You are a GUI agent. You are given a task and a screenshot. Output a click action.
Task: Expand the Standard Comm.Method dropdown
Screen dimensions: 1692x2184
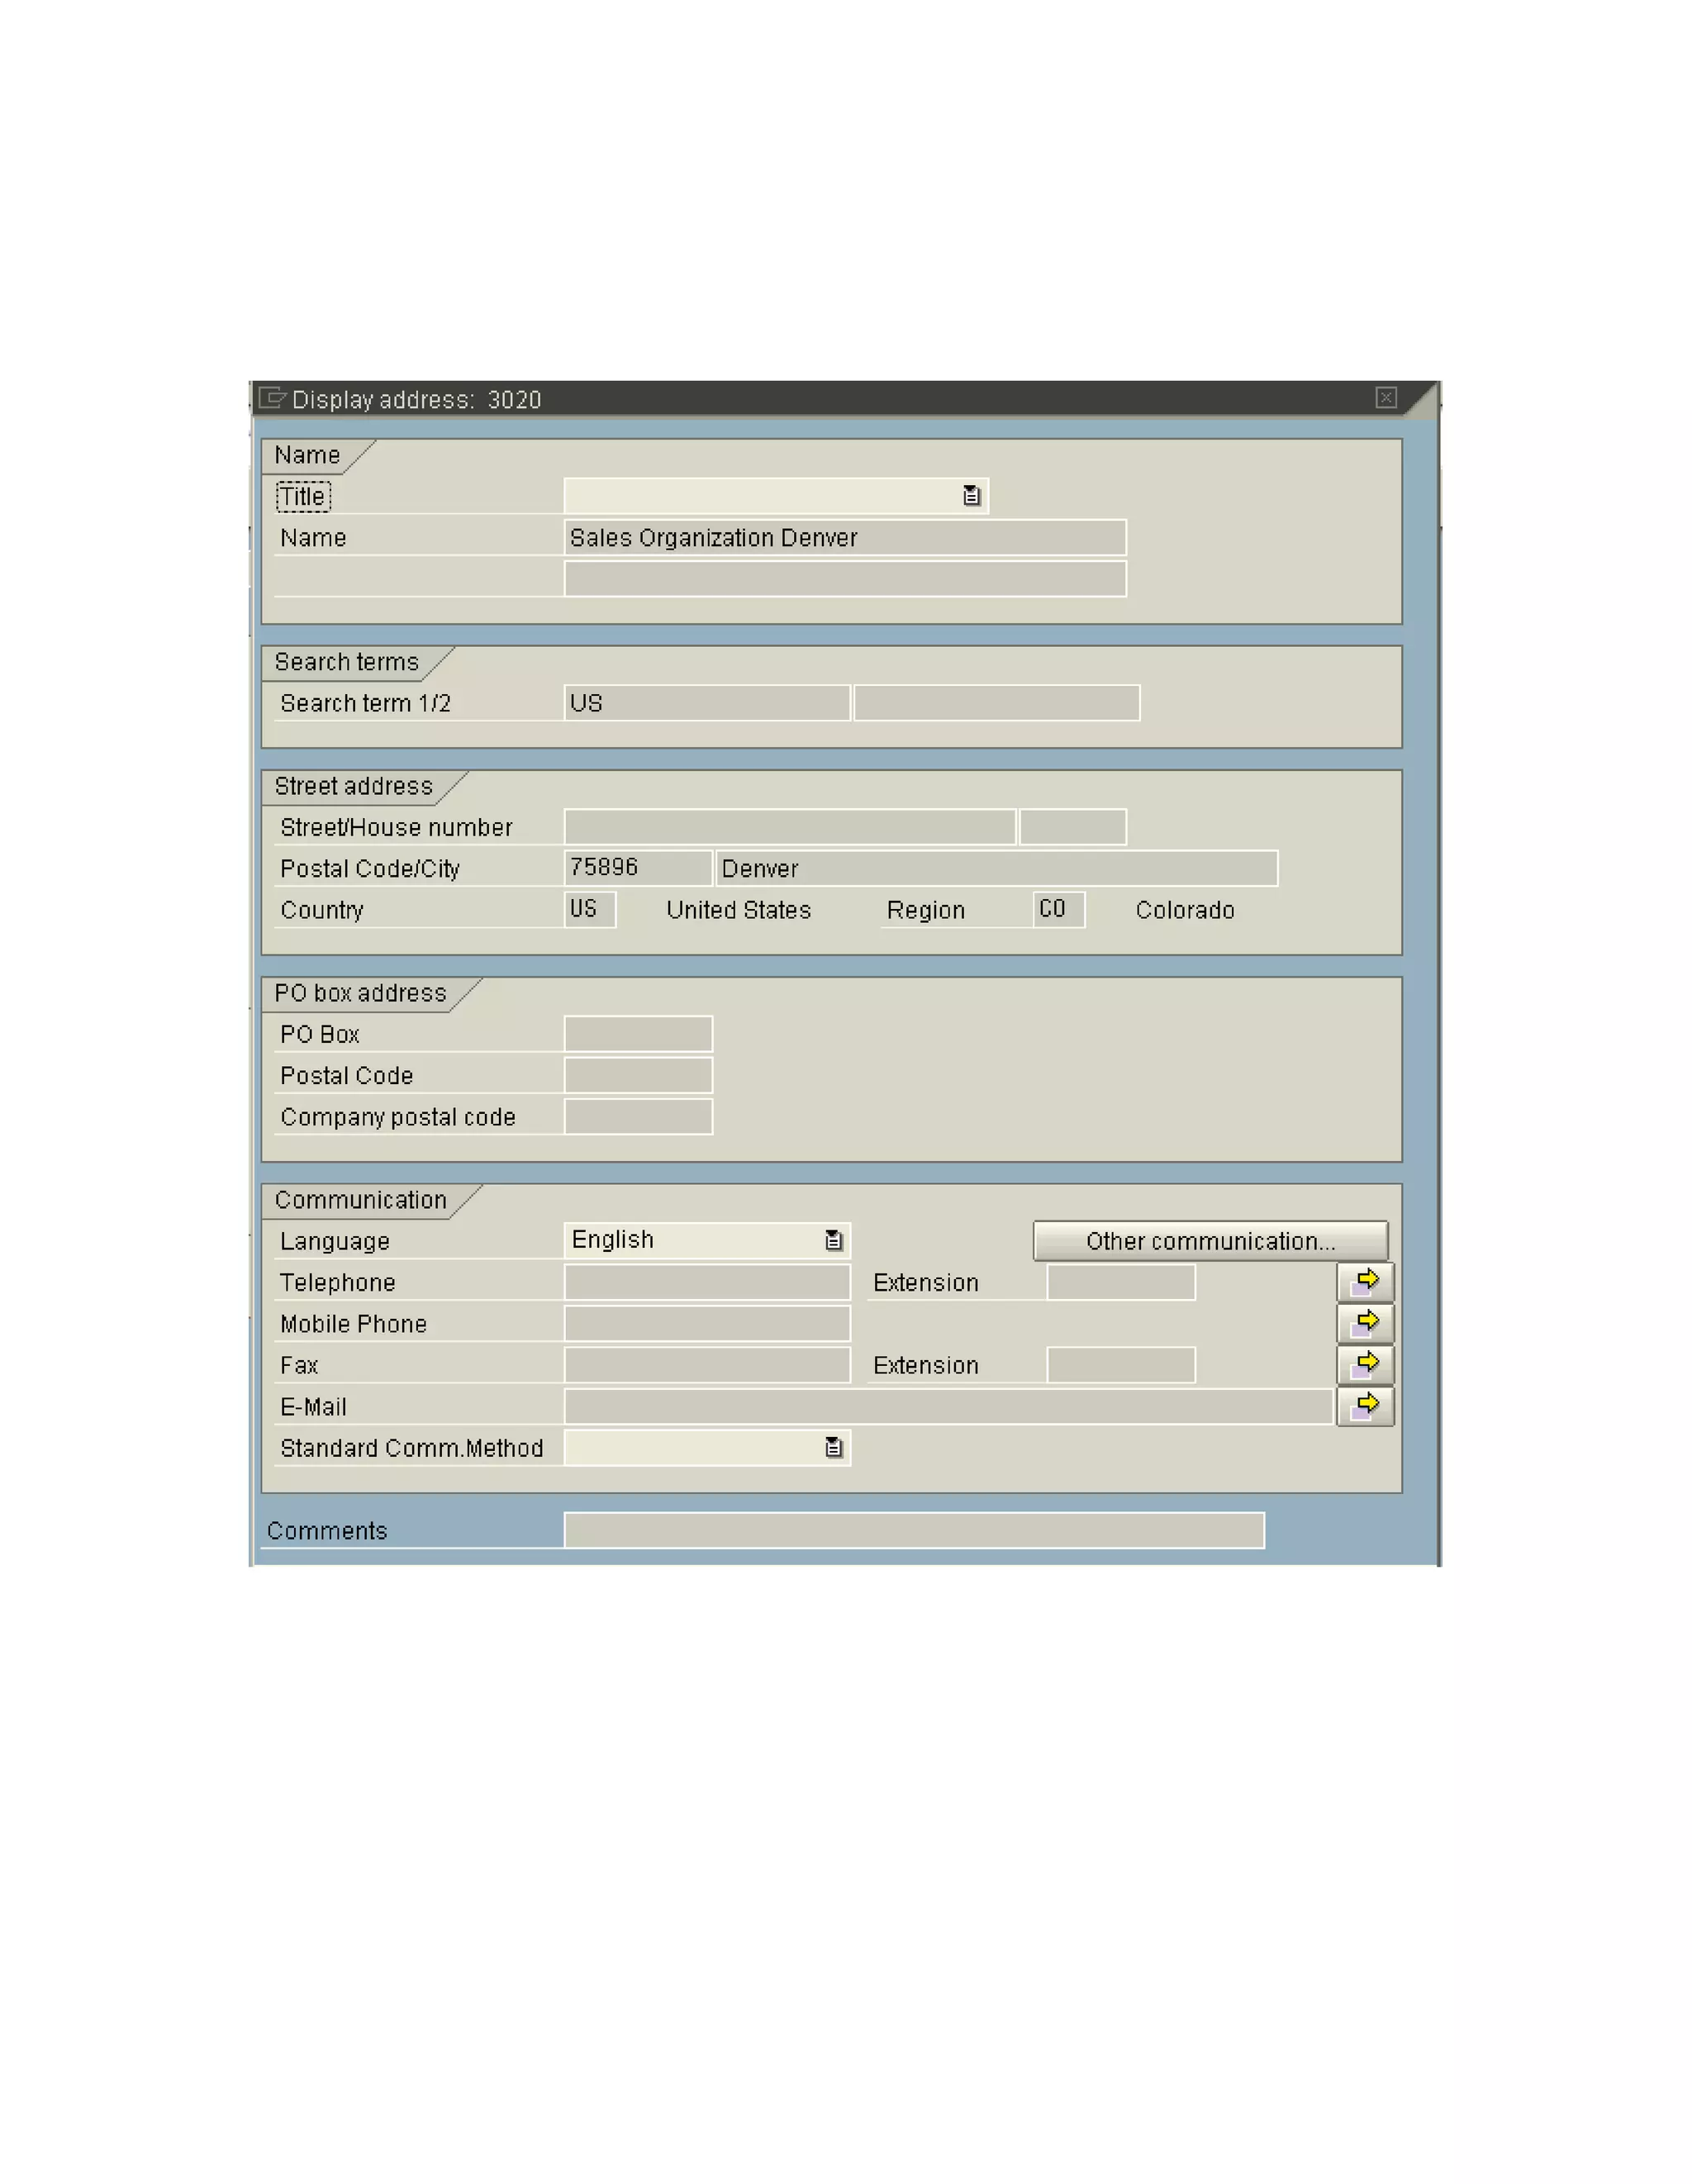click(x=833, y=1448)
